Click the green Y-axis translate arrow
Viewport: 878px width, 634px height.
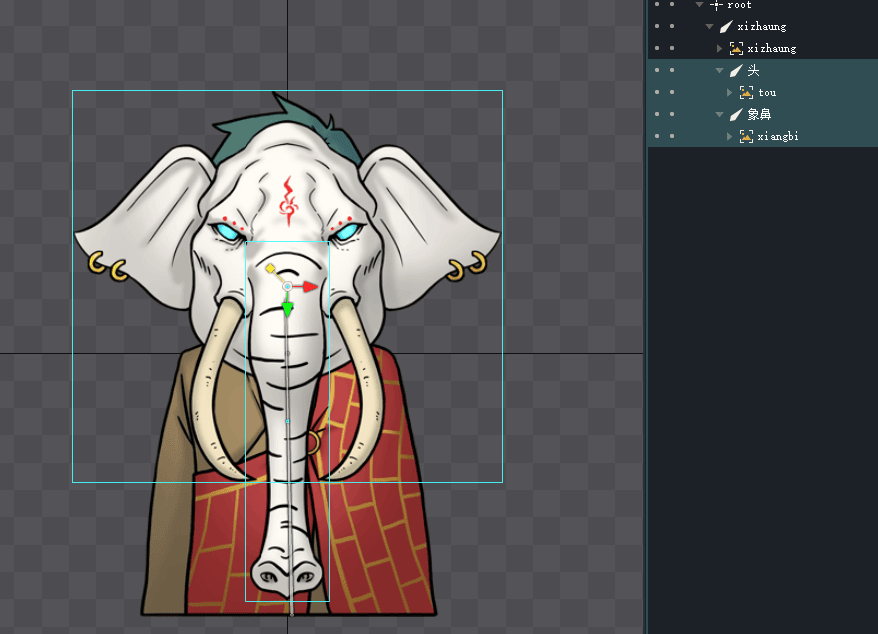point(288,311)
